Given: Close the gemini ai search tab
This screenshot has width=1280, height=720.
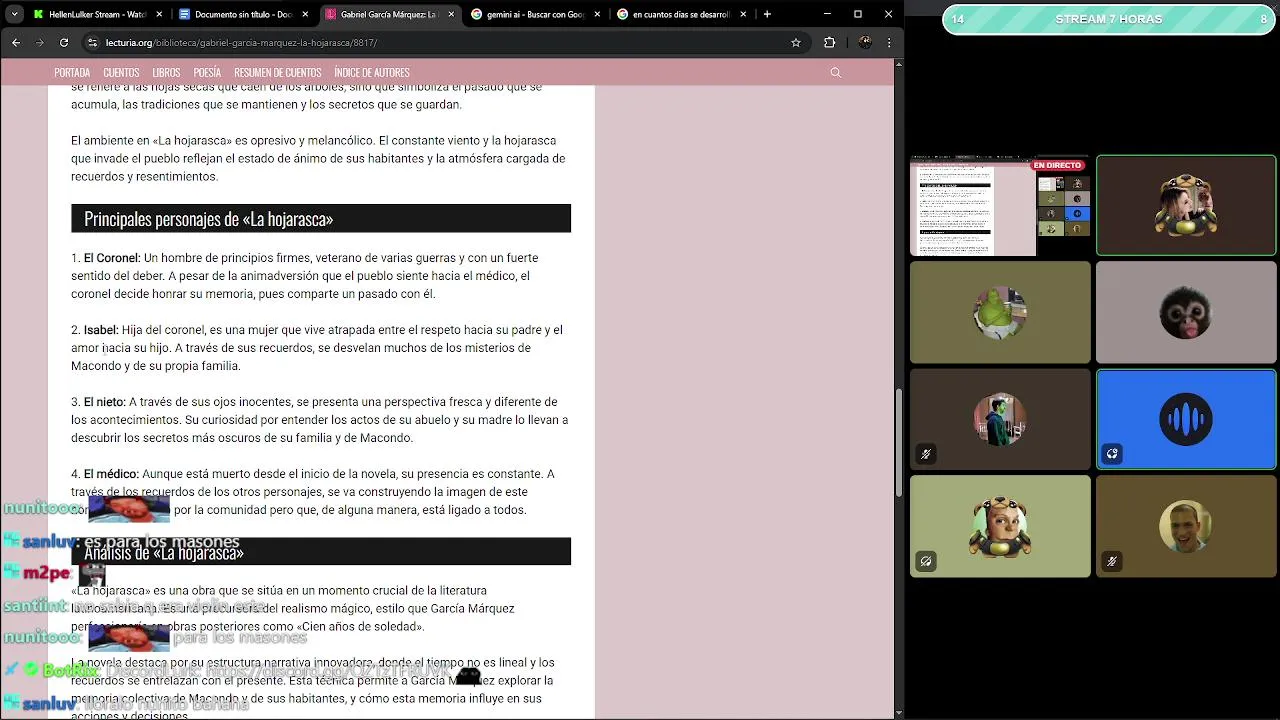Looking at the screenshot, I should click(x=597, y=14).
